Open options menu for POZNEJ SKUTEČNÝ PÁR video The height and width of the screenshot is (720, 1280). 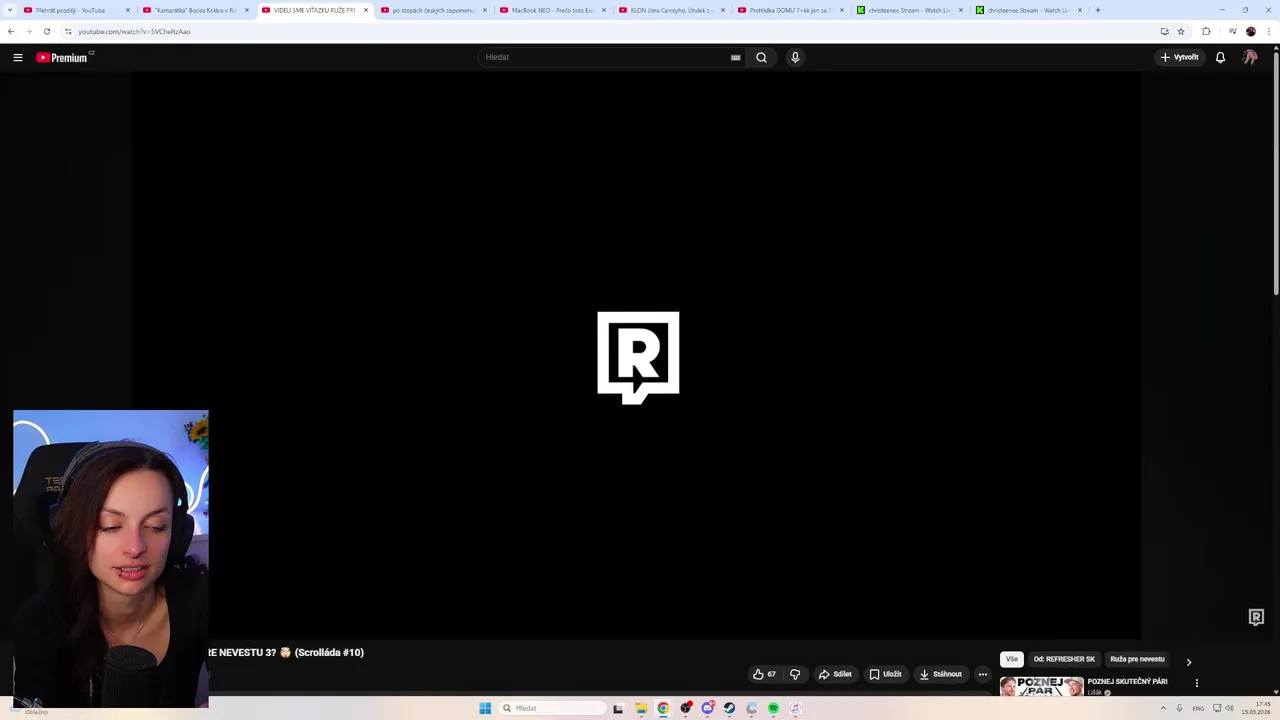click(x=1196, y=683)
